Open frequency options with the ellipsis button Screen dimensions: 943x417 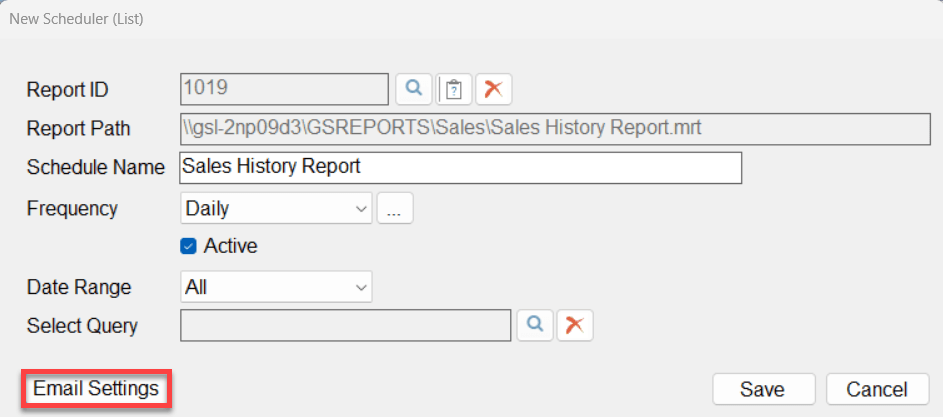click(x=395, y=209)
